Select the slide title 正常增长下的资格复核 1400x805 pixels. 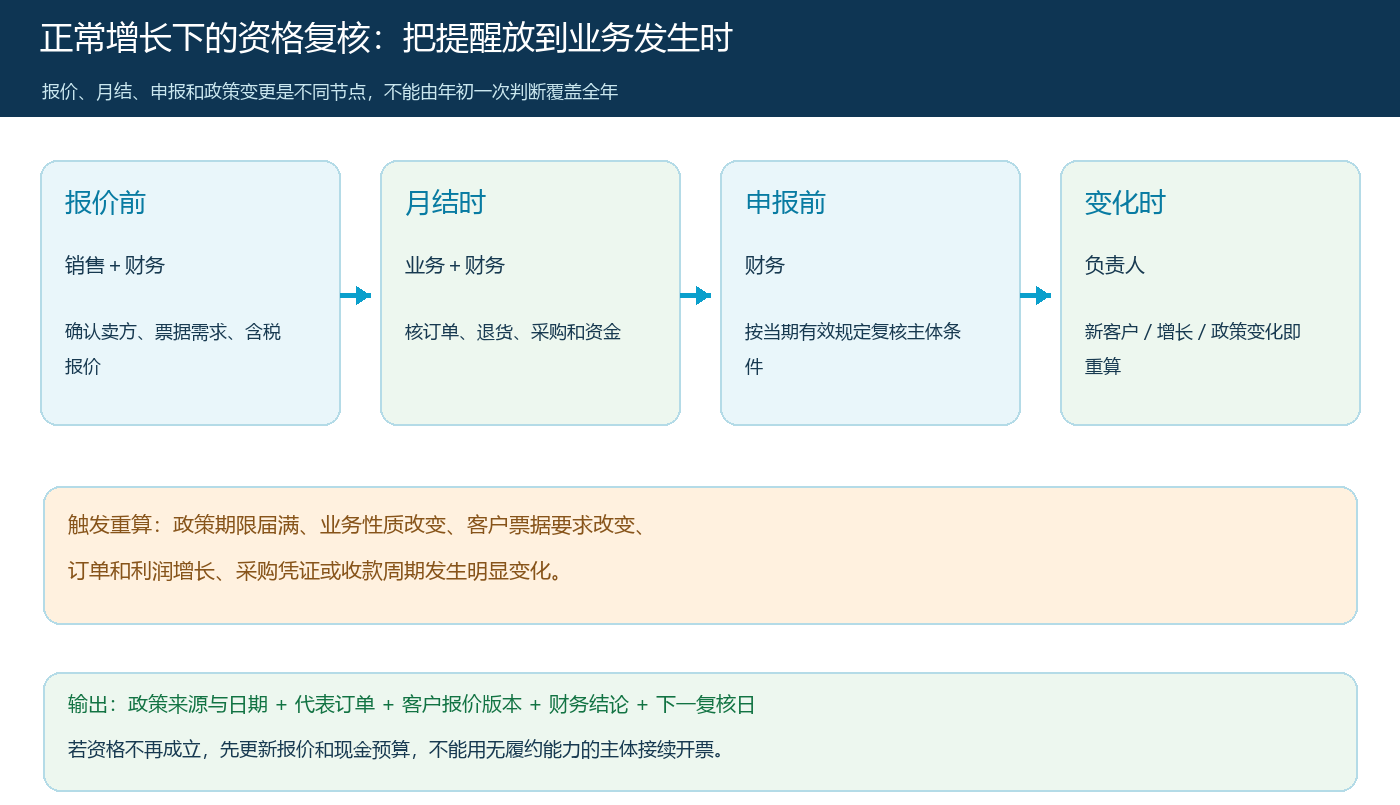click(x=386, y=38)
